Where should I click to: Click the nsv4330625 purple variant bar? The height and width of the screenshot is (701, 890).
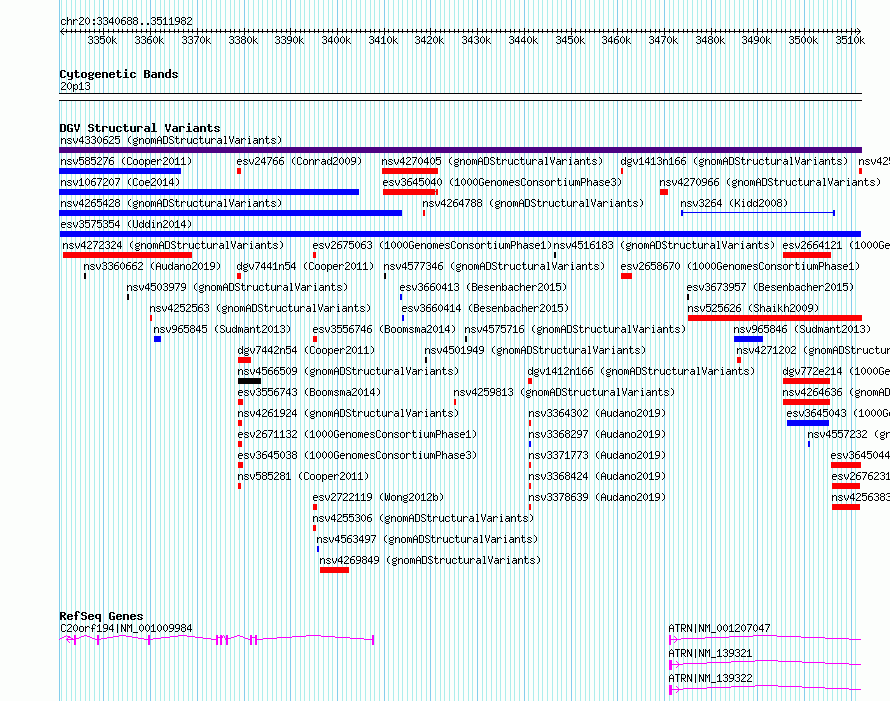[x=460, y=150]
